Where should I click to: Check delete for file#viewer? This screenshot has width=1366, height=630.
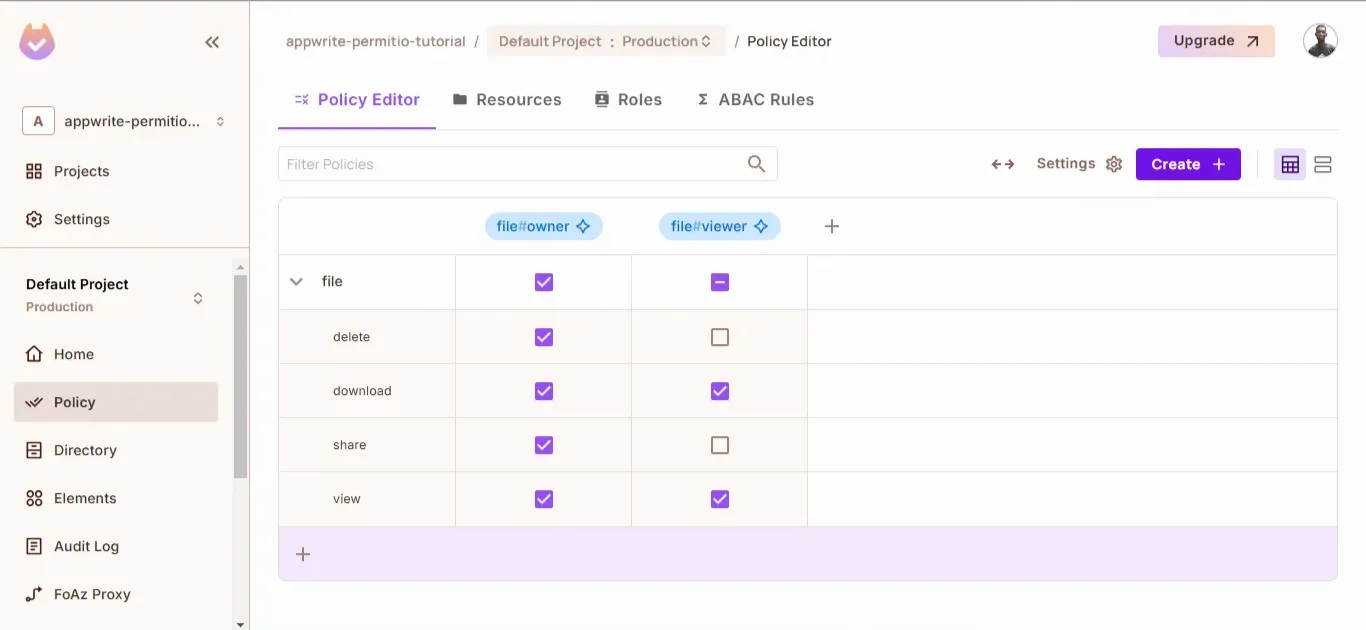coord(720,337)
